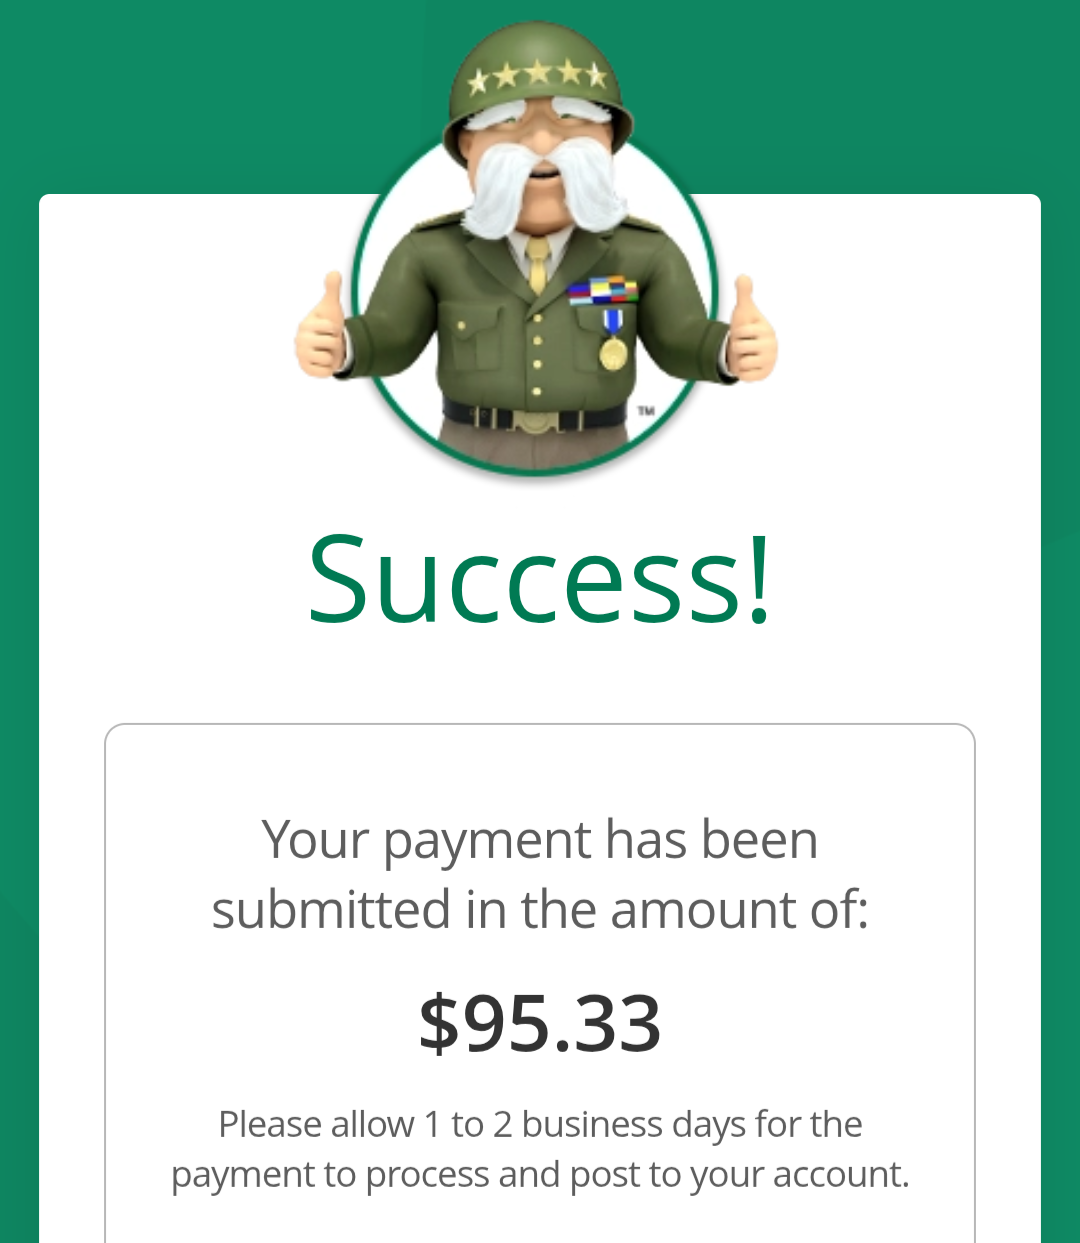1080x1243 pixels.
Task: Tap the mascot's white bushy eyebrows
Action: pos(540,110)
